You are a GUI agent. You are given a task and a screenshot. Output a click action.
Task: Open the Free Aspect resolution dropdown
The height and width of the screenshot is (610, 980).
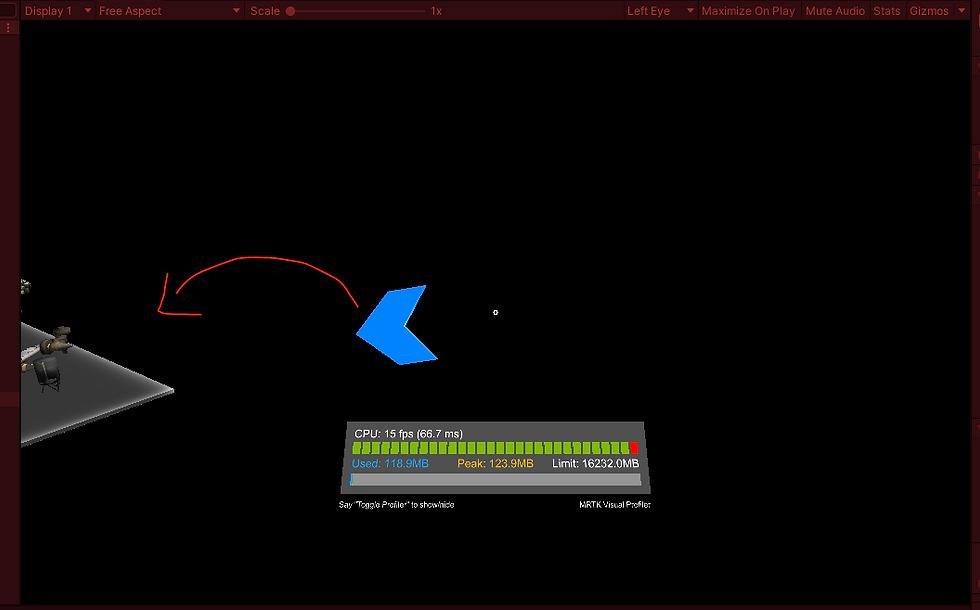[x=169, y=11]
